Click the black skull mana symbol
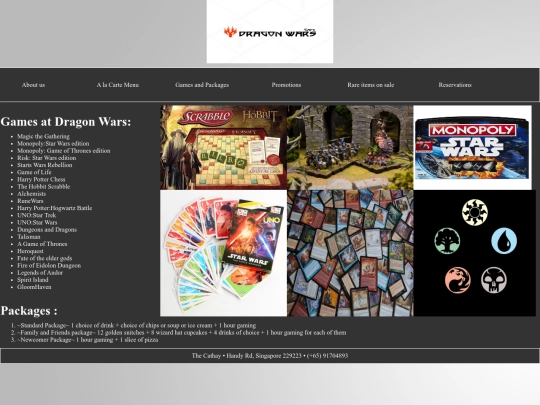 (x=494, y=280)
